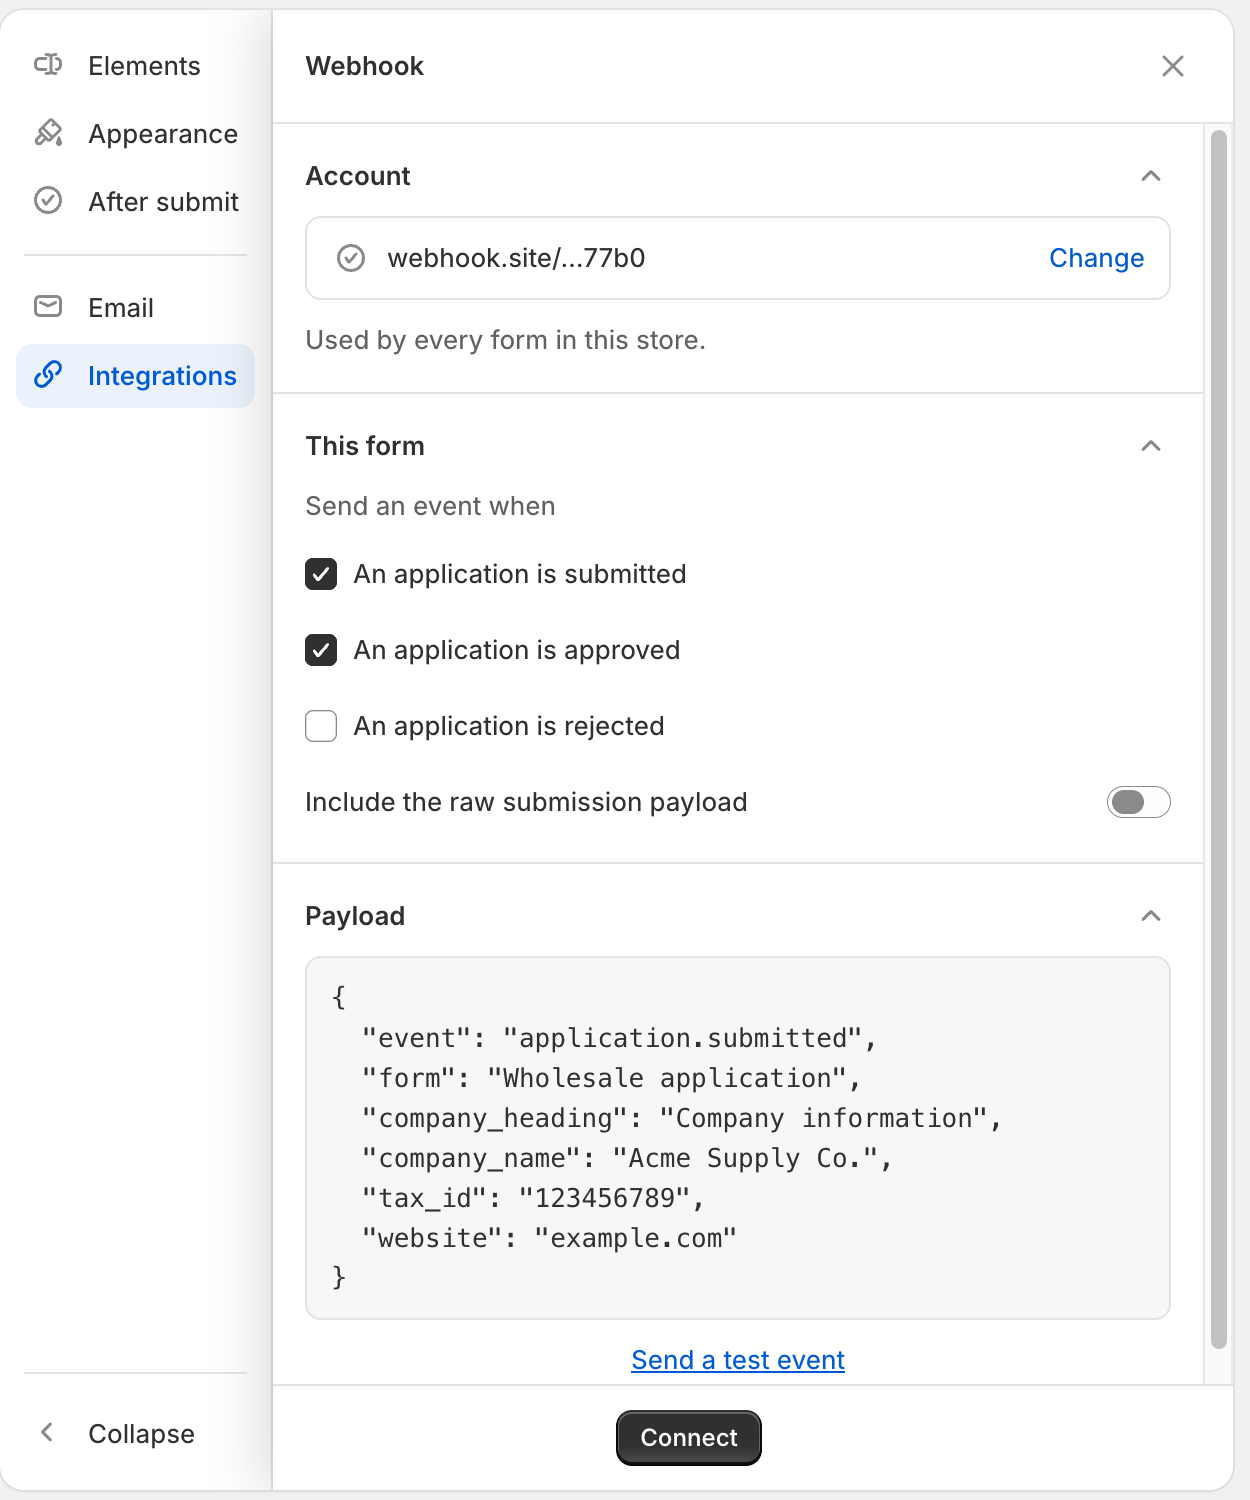Image resolution: width=1250 pixels, height=1500 pixels.
Task: Click the 'Send an event when' label
Action: coord(430,506)
